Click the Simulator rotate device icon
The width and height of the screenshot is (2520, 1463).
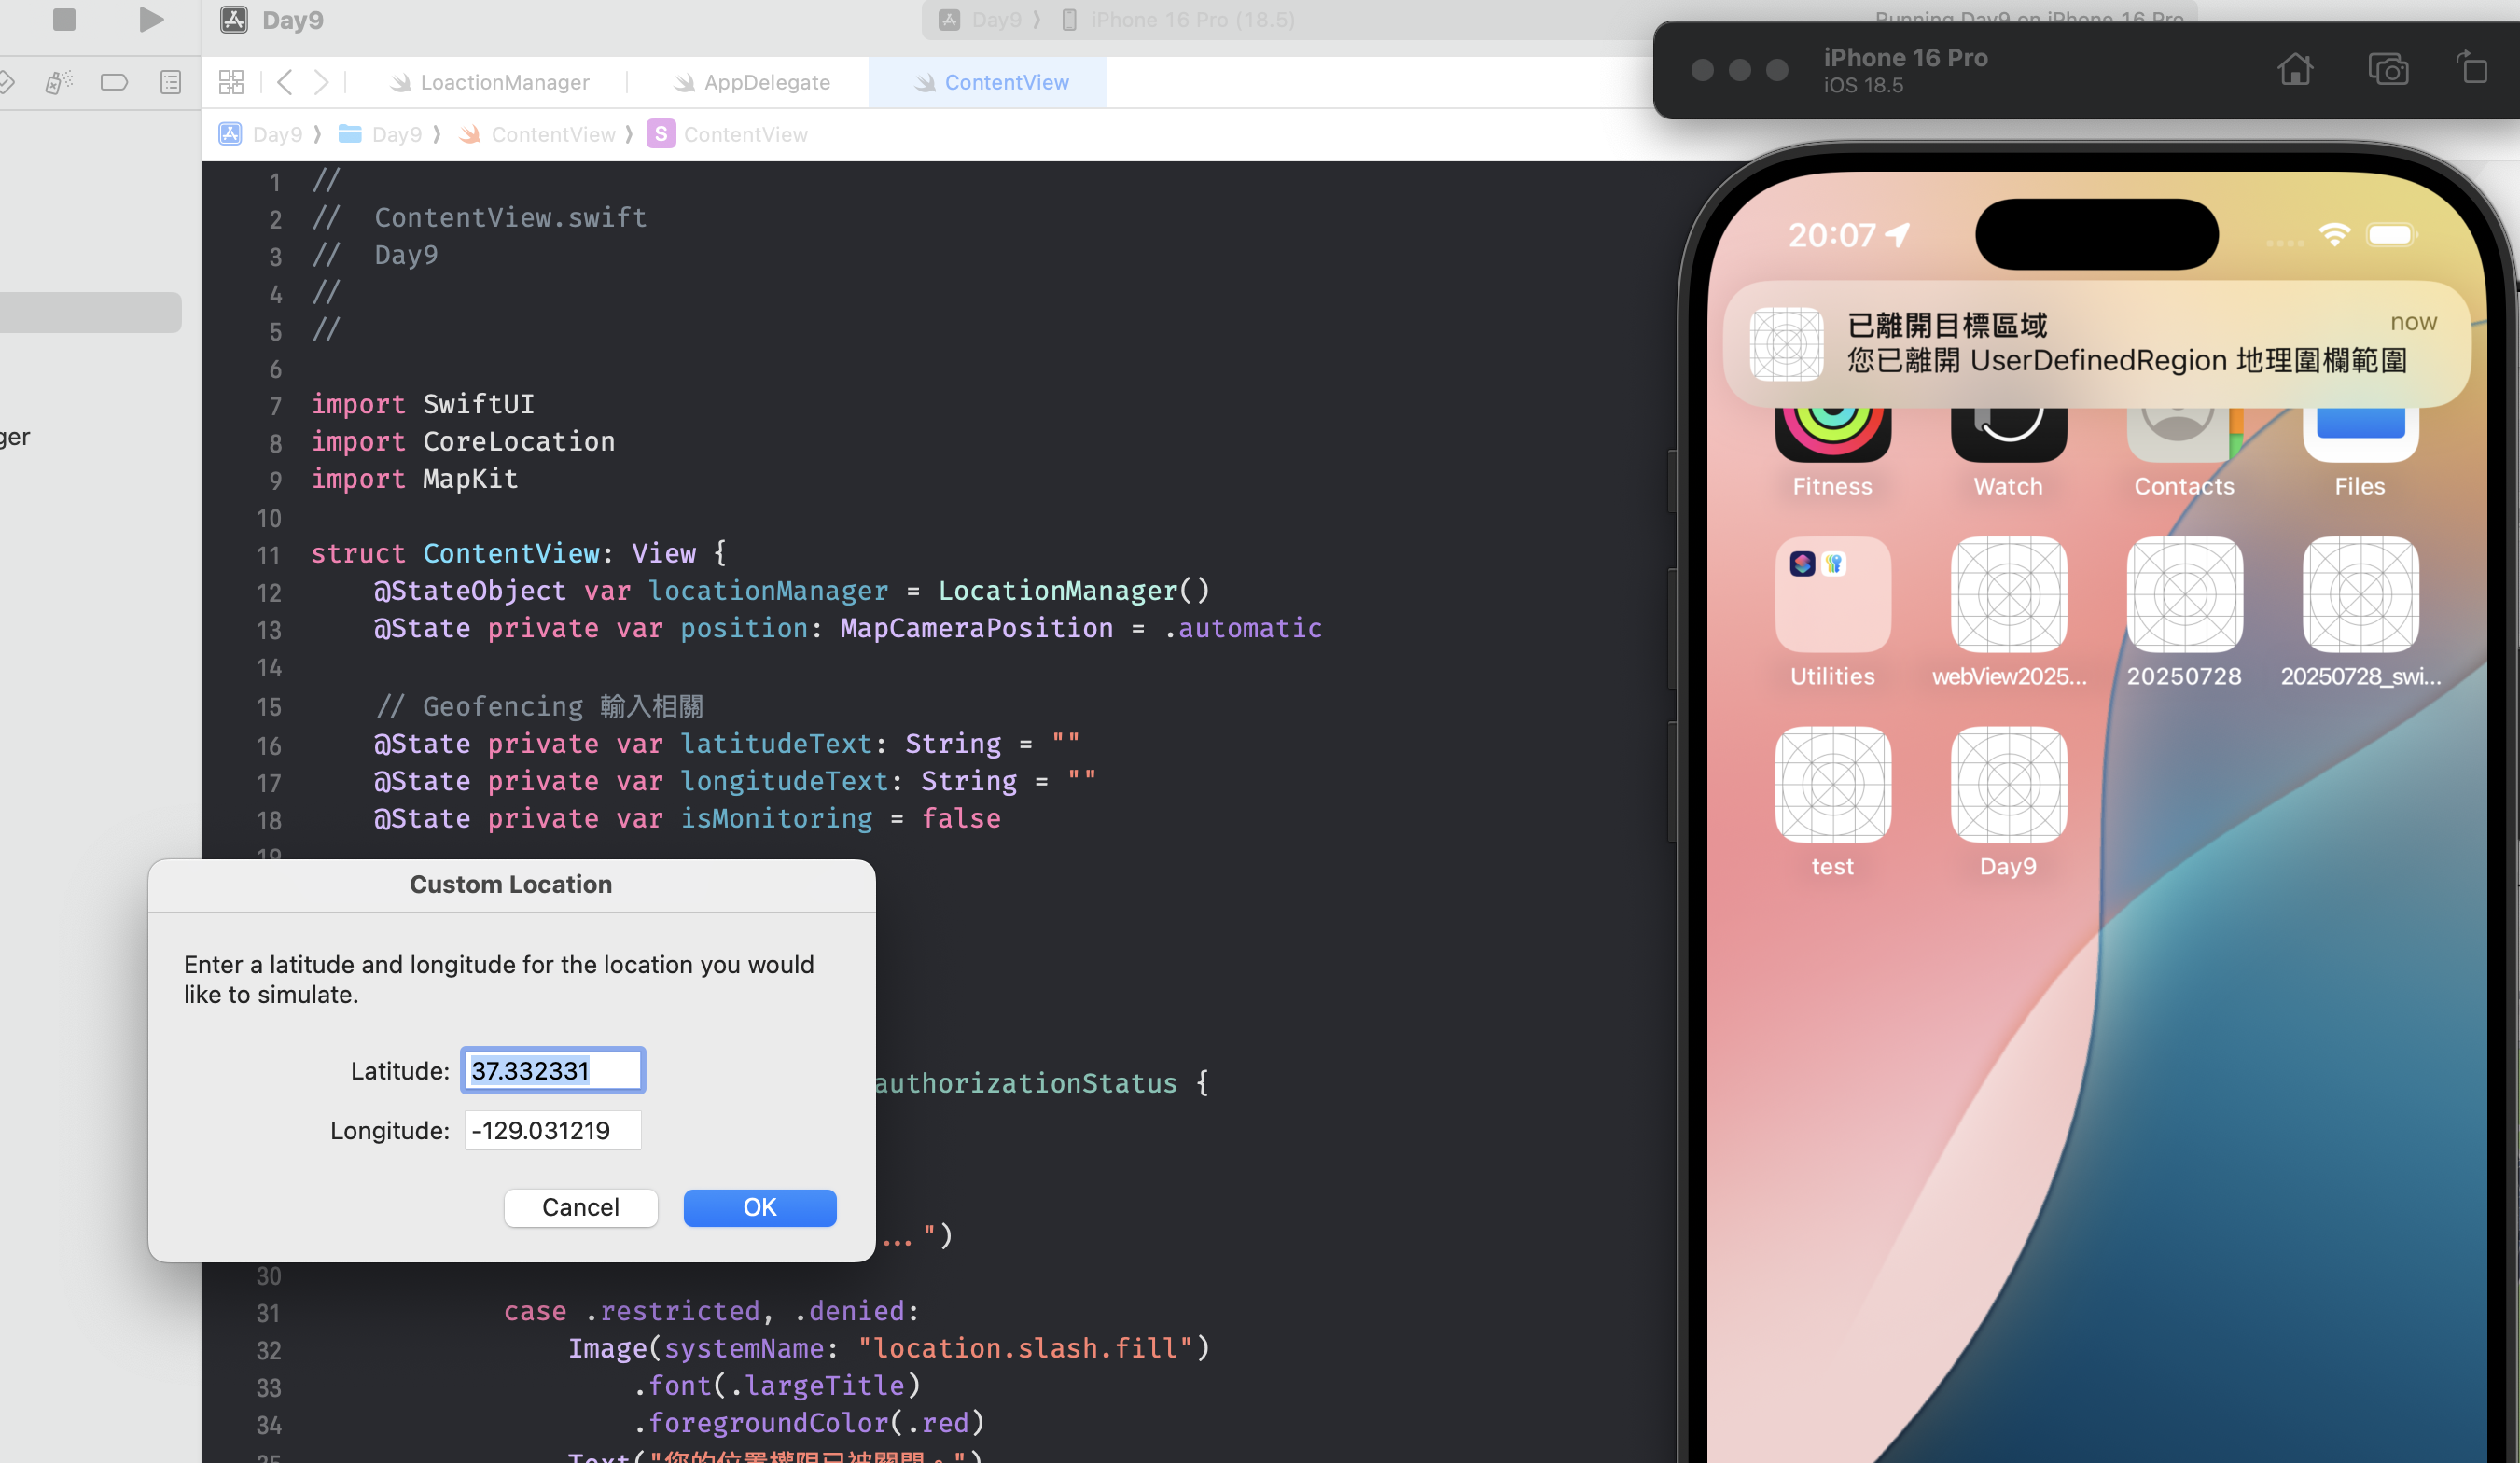[2472, 69]
